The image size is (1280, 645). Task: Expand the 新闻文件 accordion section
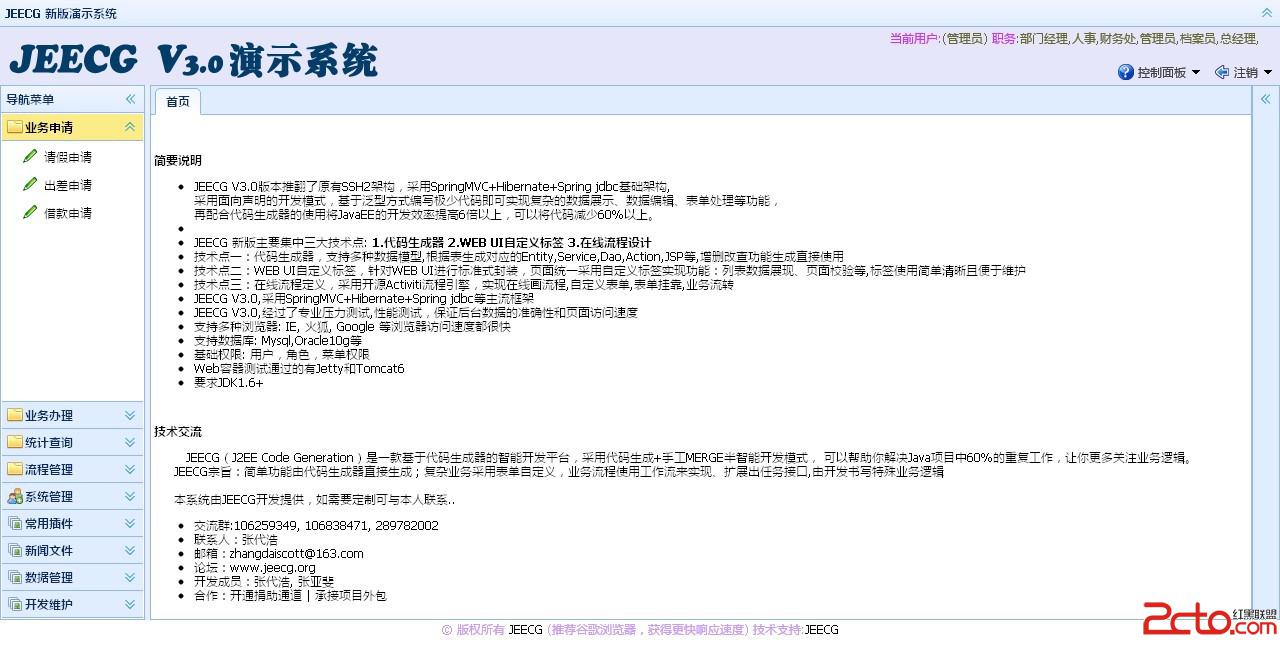(130, 550)
